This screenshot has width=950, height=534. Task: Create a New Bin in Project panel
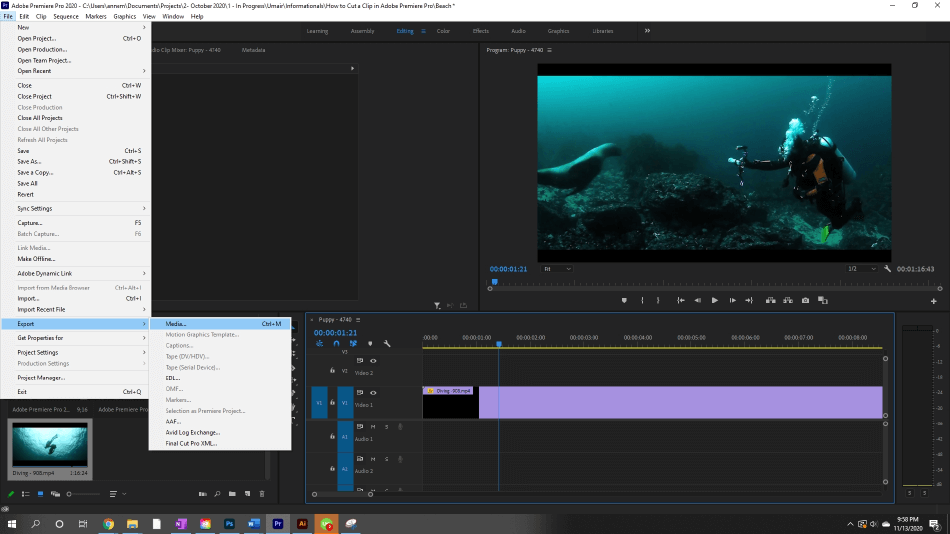pyautogui.click(x=232, y=494)
